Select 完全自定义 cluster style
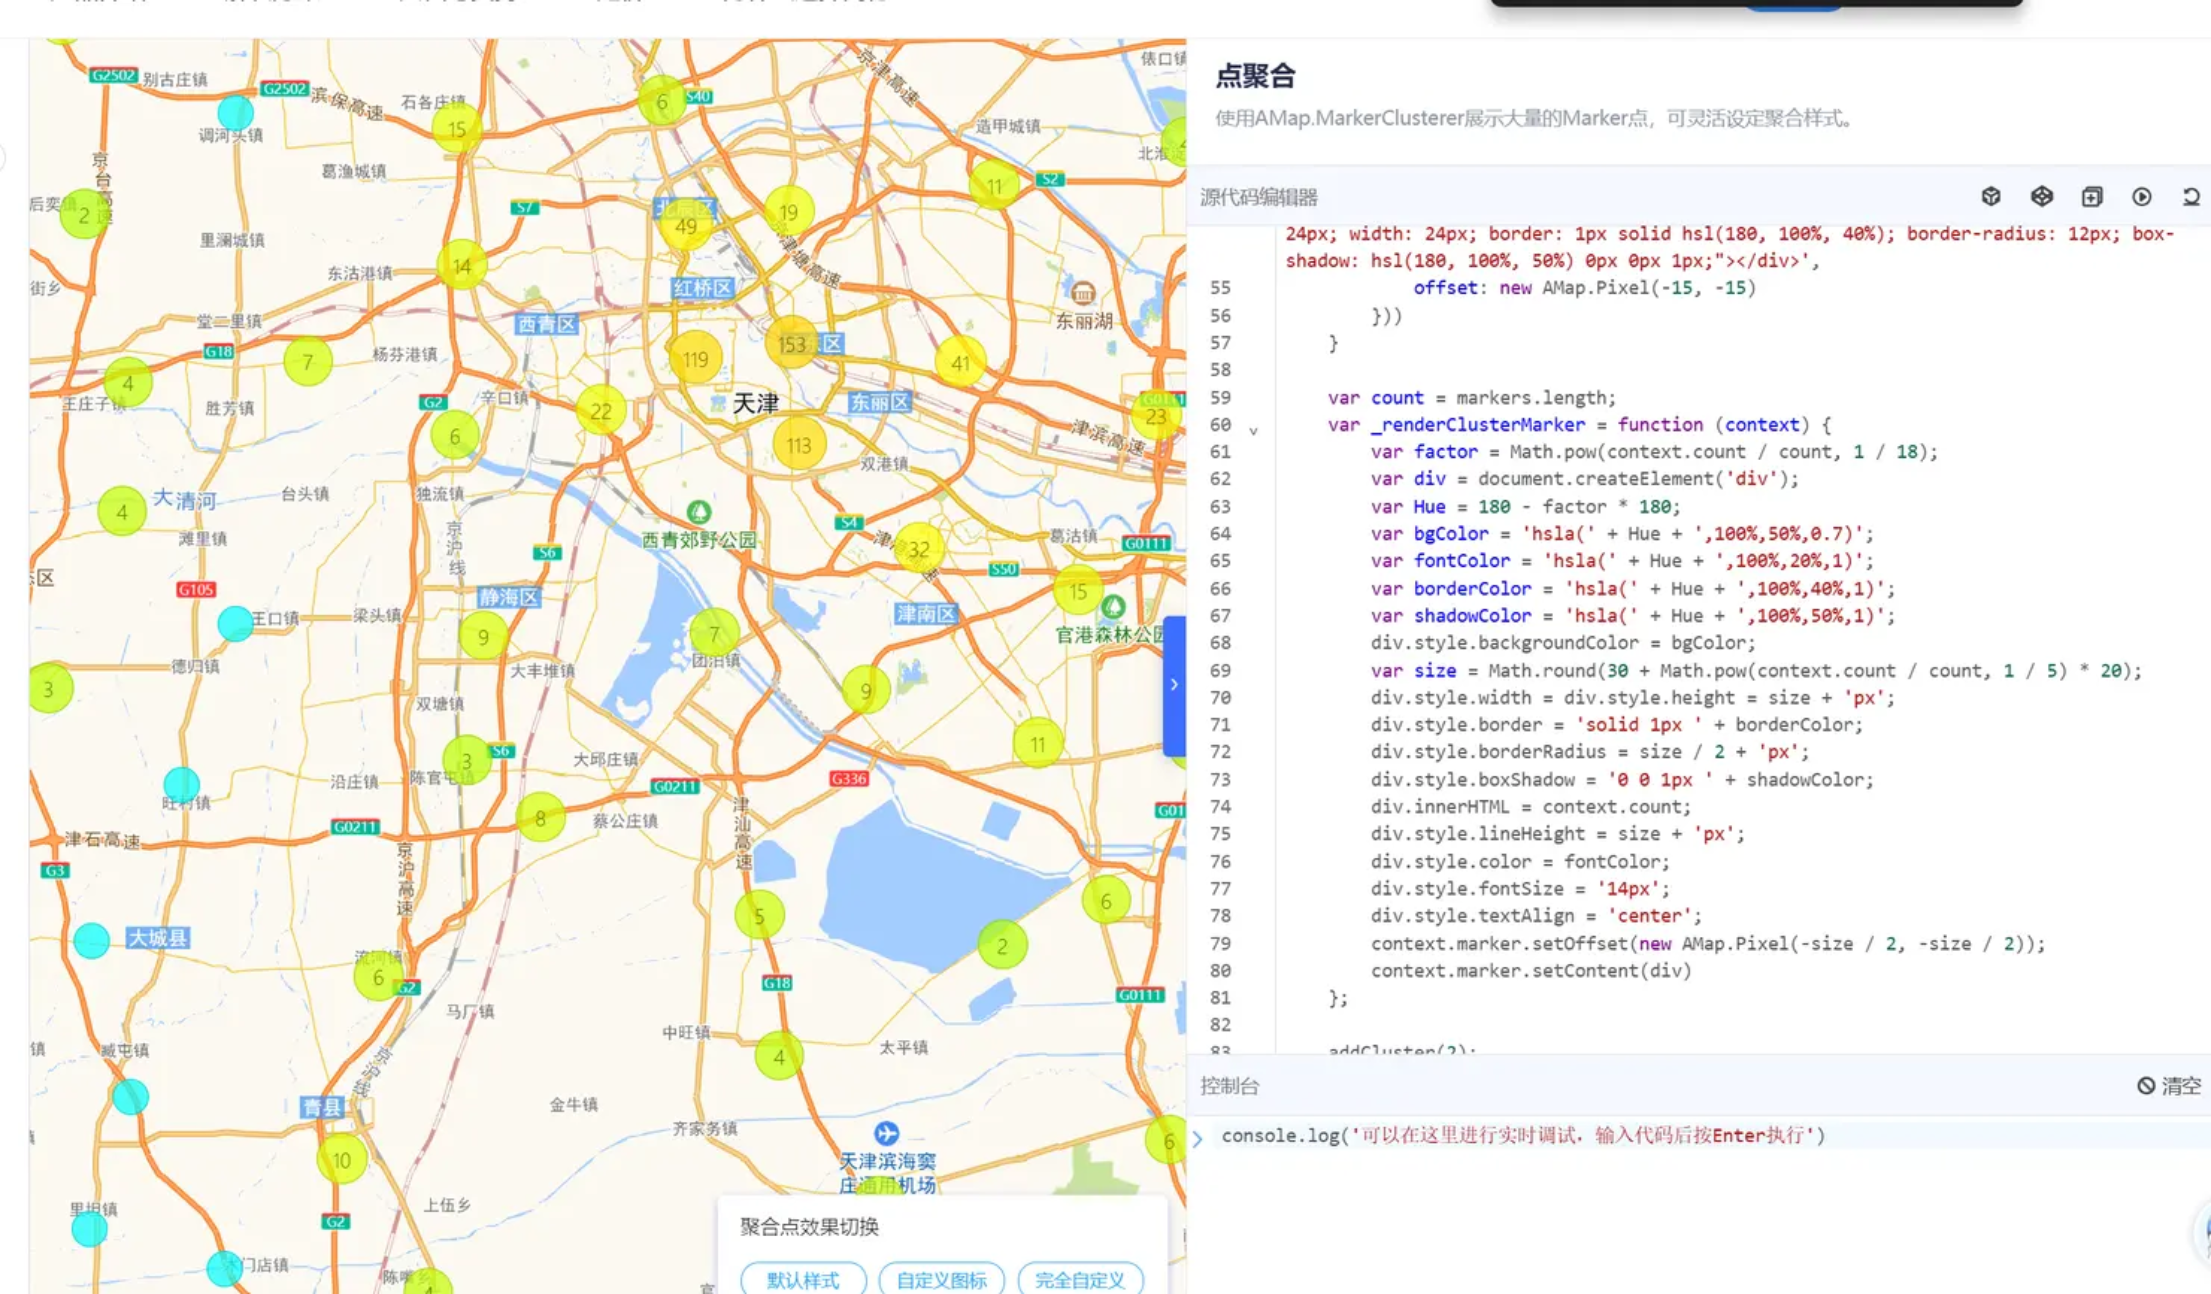Image resolution: width=2211 pixels, height=1294 pixels. click(x=1079, y=1279)
